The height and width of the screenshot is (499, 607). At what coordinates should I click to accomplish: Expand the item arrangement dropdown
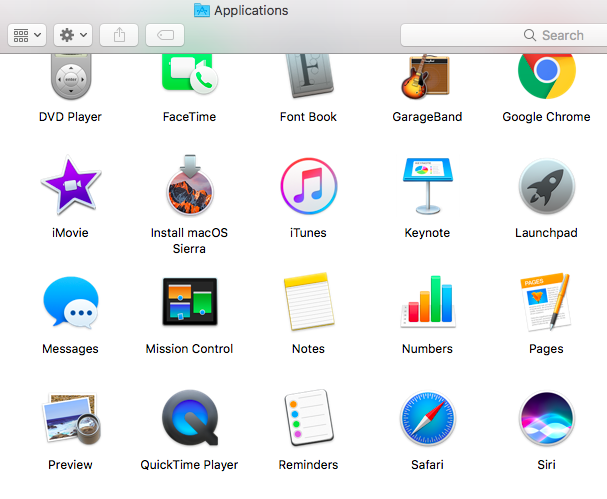click(27, 35)
